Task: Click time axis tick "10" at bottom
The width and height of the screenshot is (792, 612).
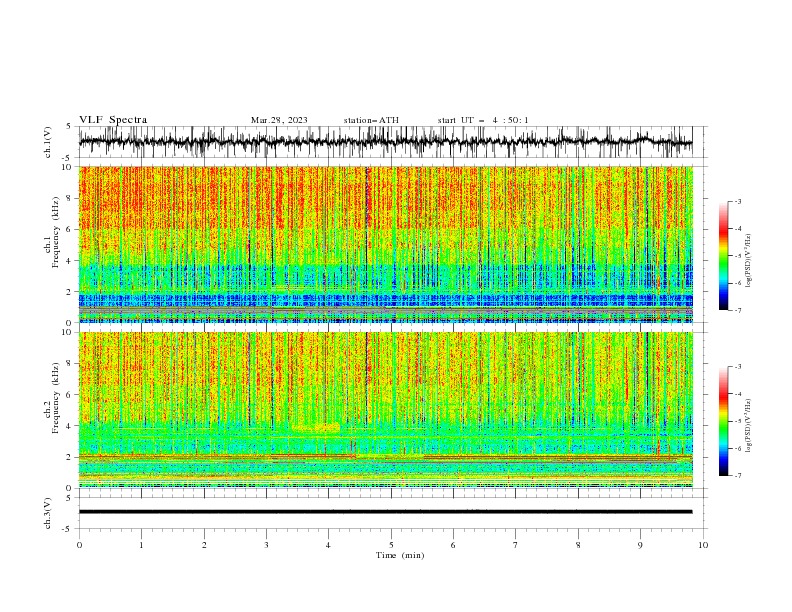Action: (703, 545)
